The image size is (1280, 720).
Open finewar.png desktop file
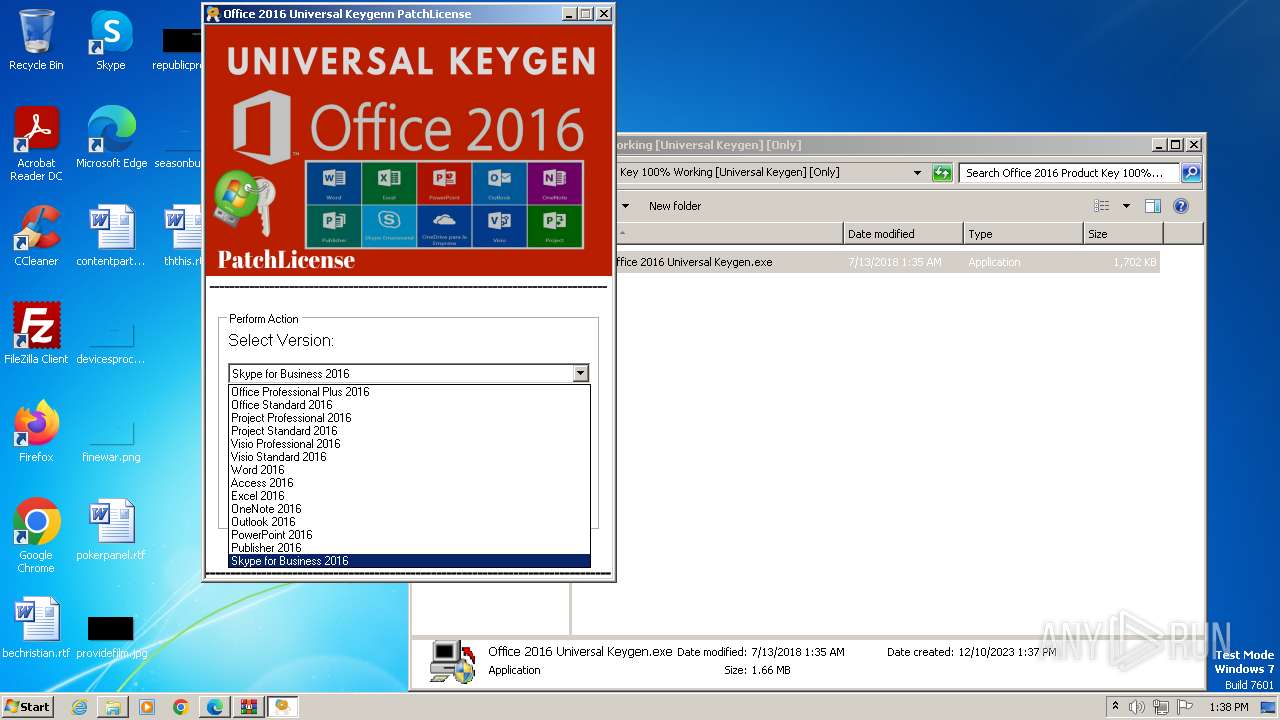click(111, 440)
